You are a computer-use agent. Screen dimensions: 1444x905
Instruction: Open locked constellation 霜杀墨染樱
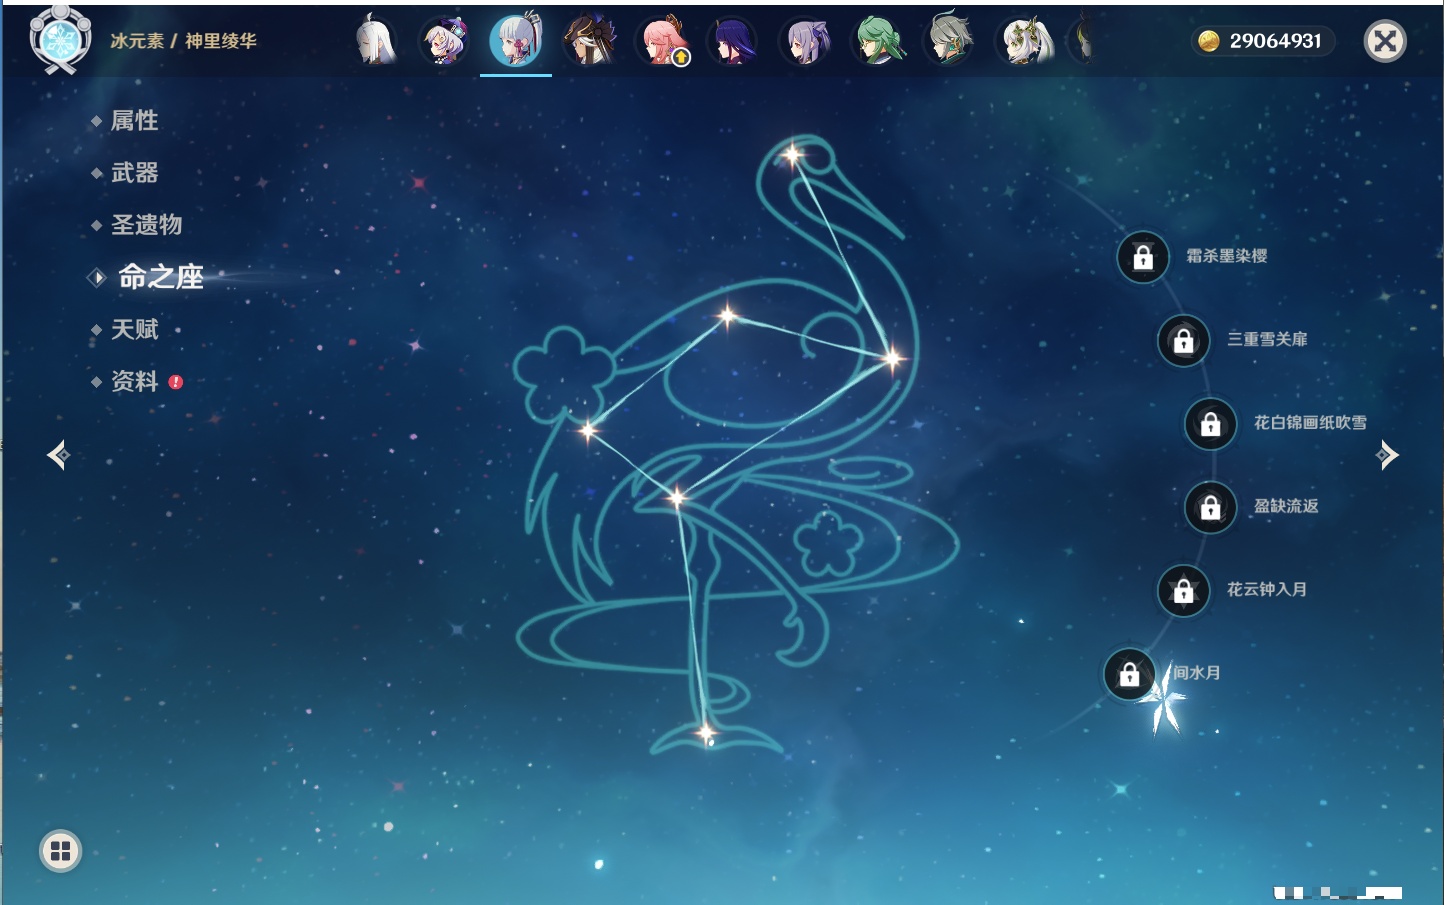pyautogui.click(x=1143, y=257)
